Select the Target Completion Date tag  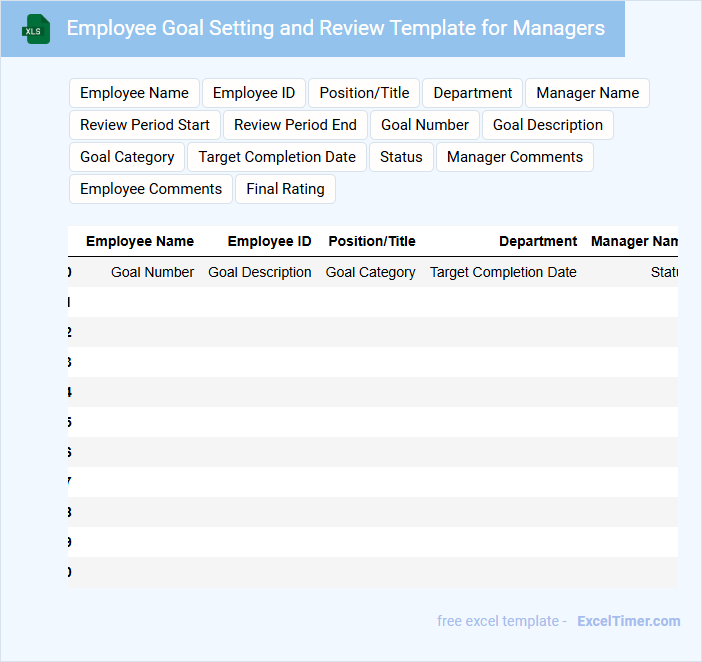point(277,157)
